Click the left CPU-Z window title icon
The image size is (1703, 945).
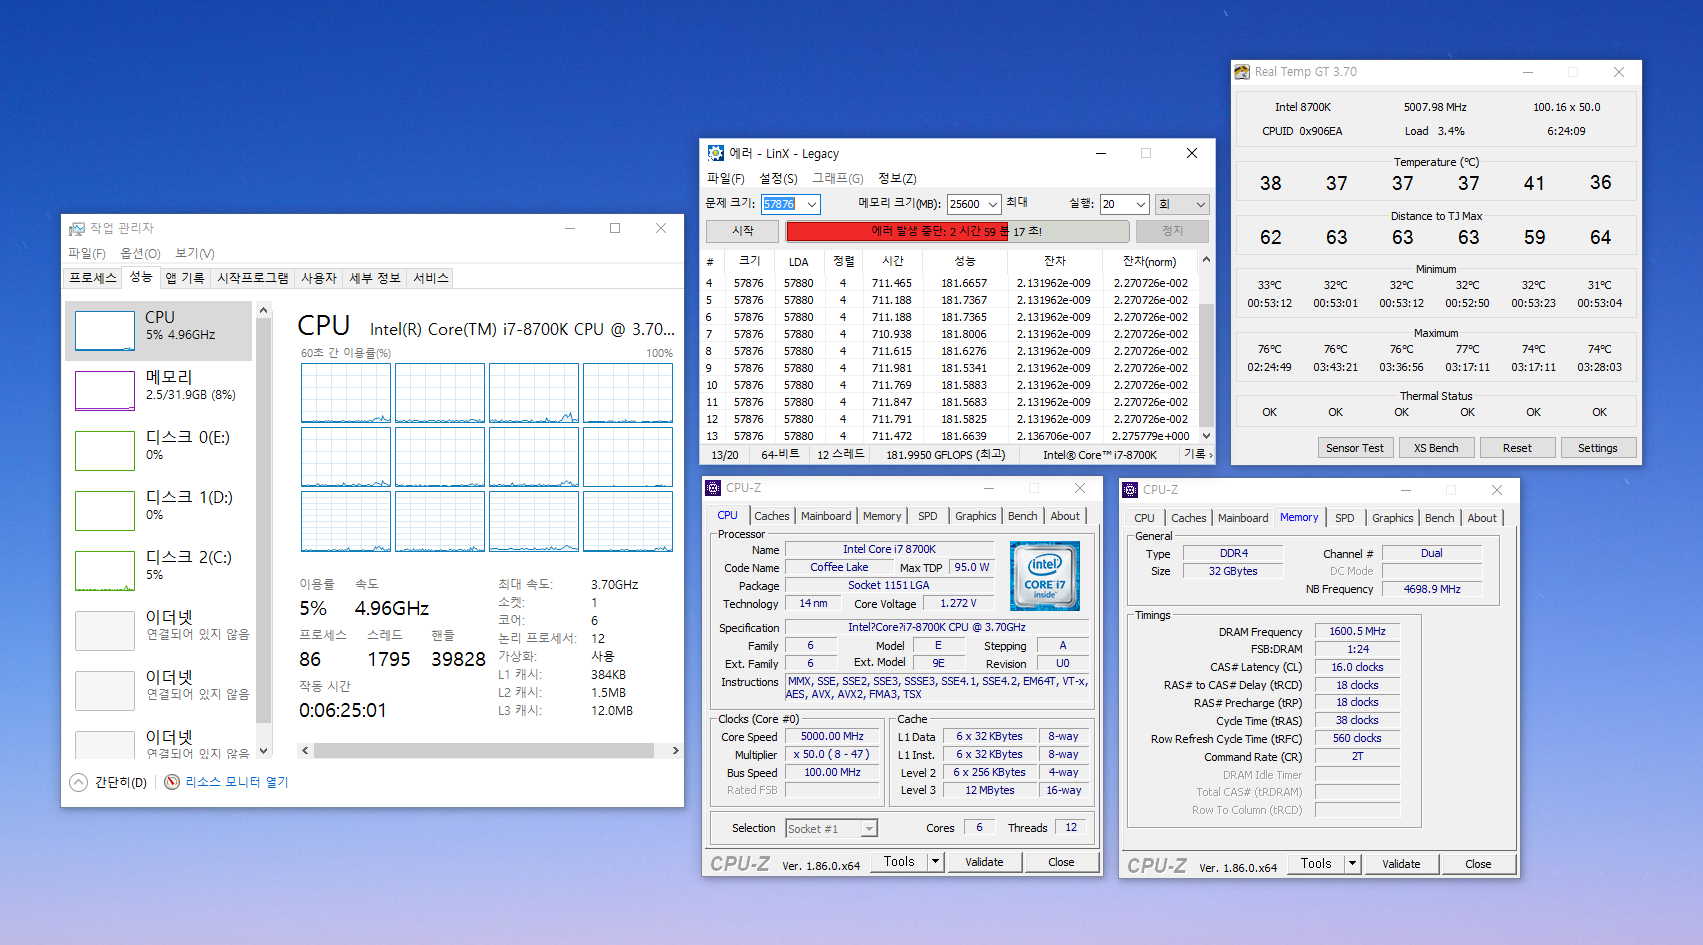pos(713,488)
